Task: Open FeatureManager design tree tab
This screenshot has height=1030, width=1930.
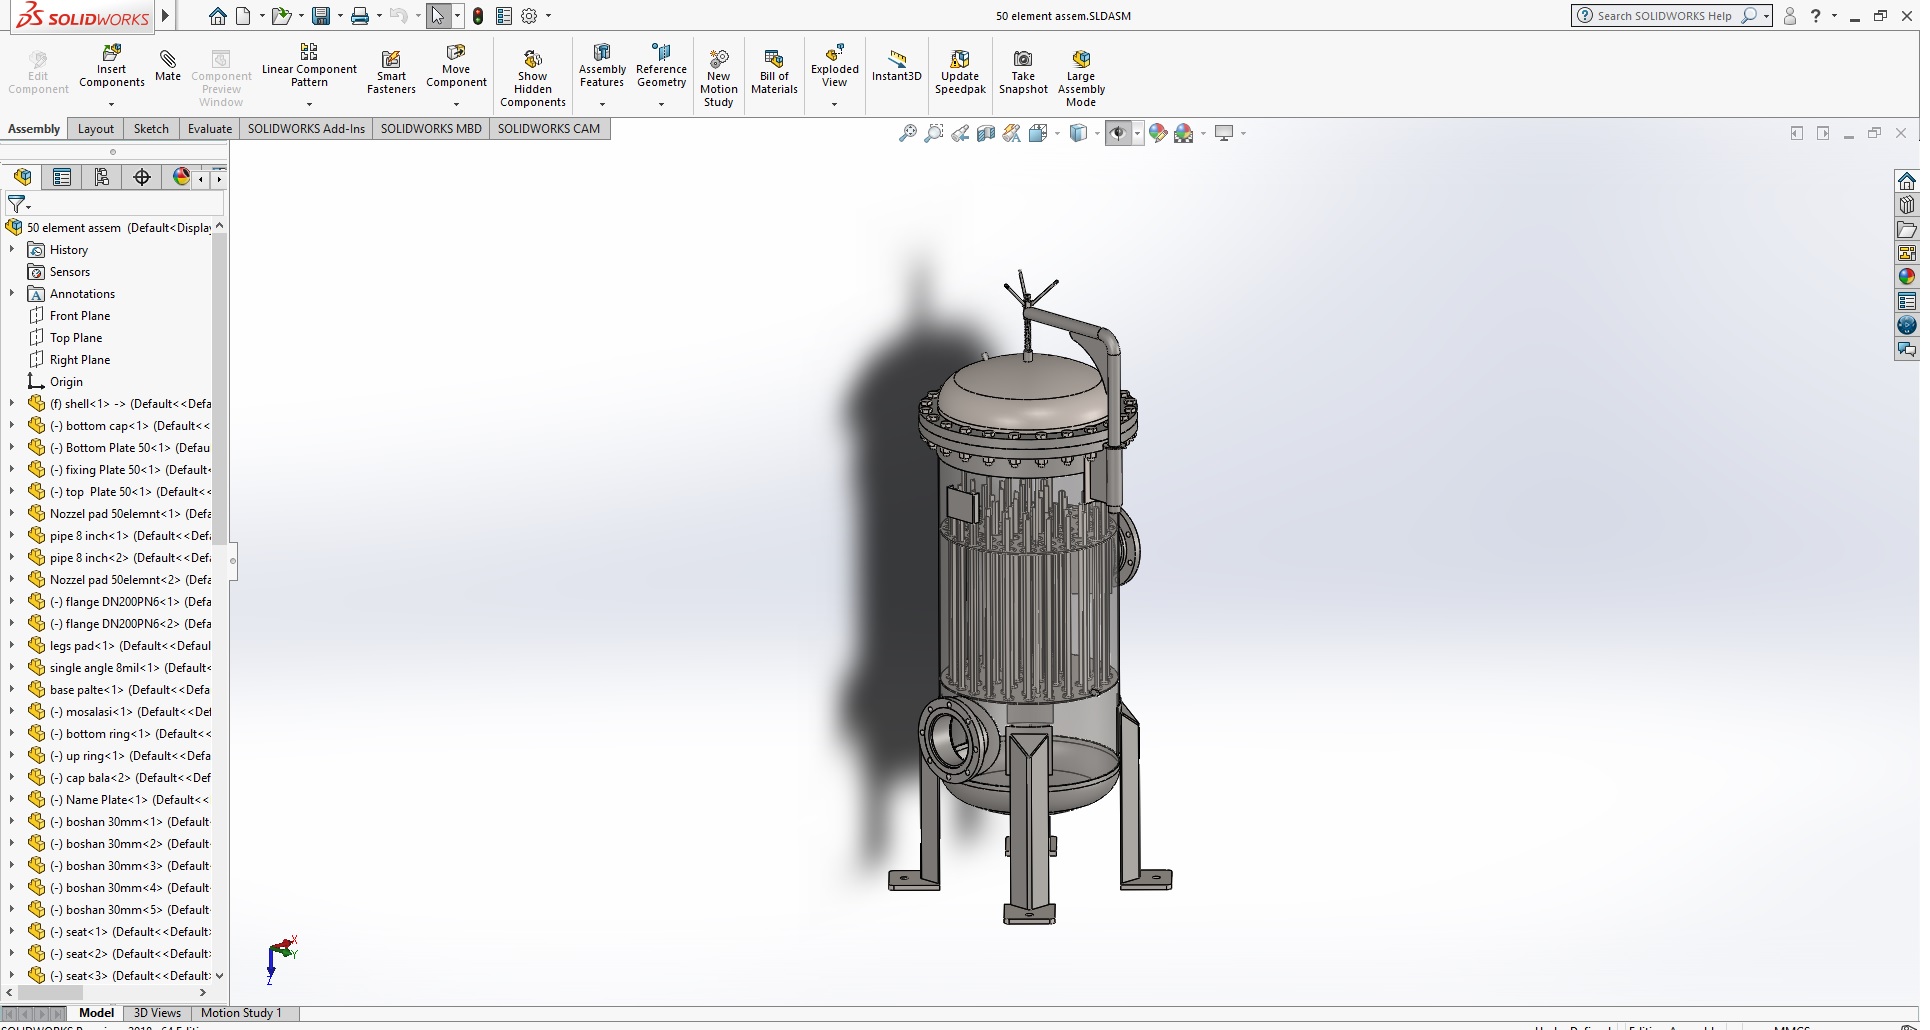Action: coord(22,177)
